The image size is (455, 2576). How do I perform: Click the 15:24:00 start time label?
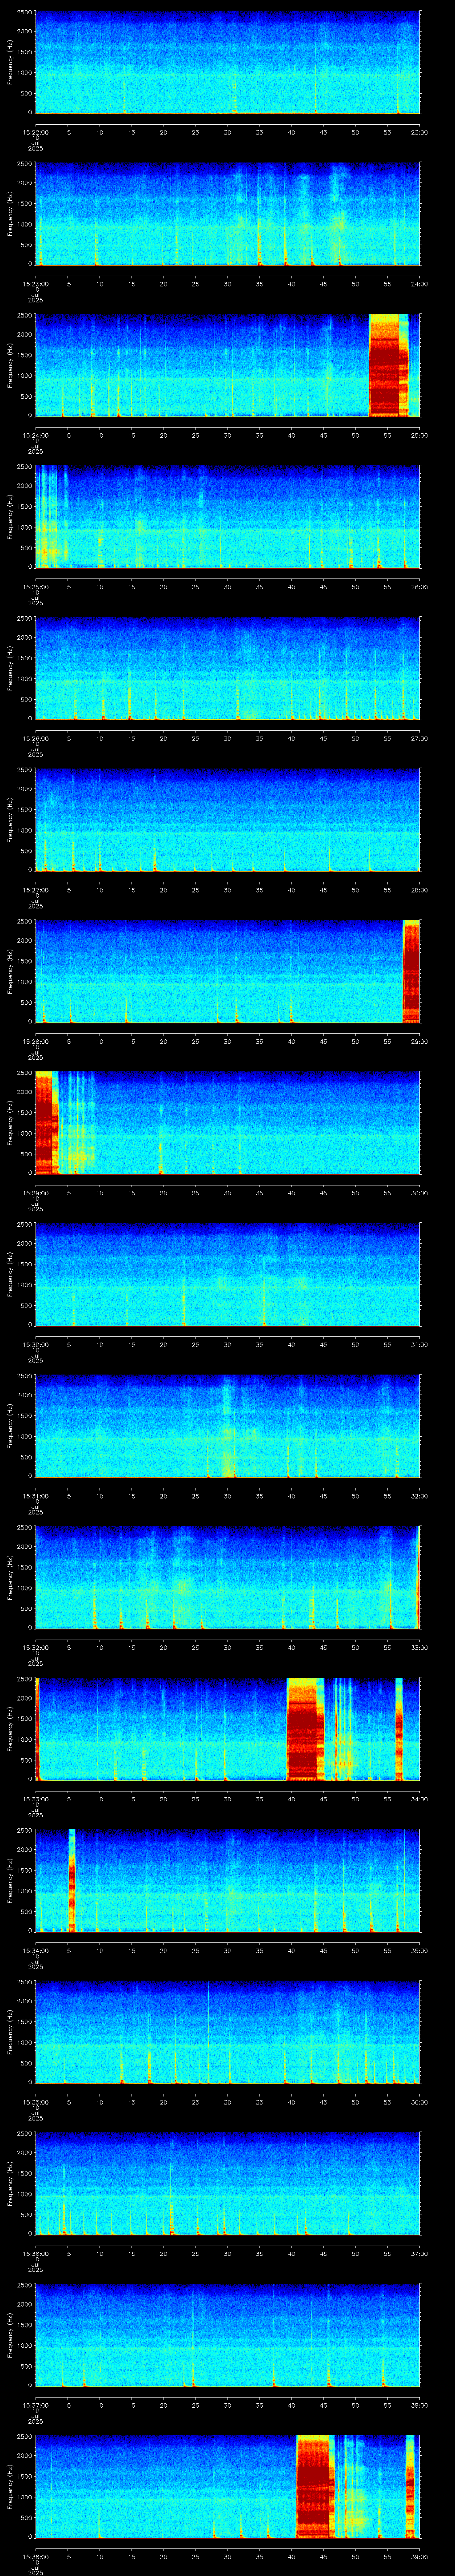[35, 435]
